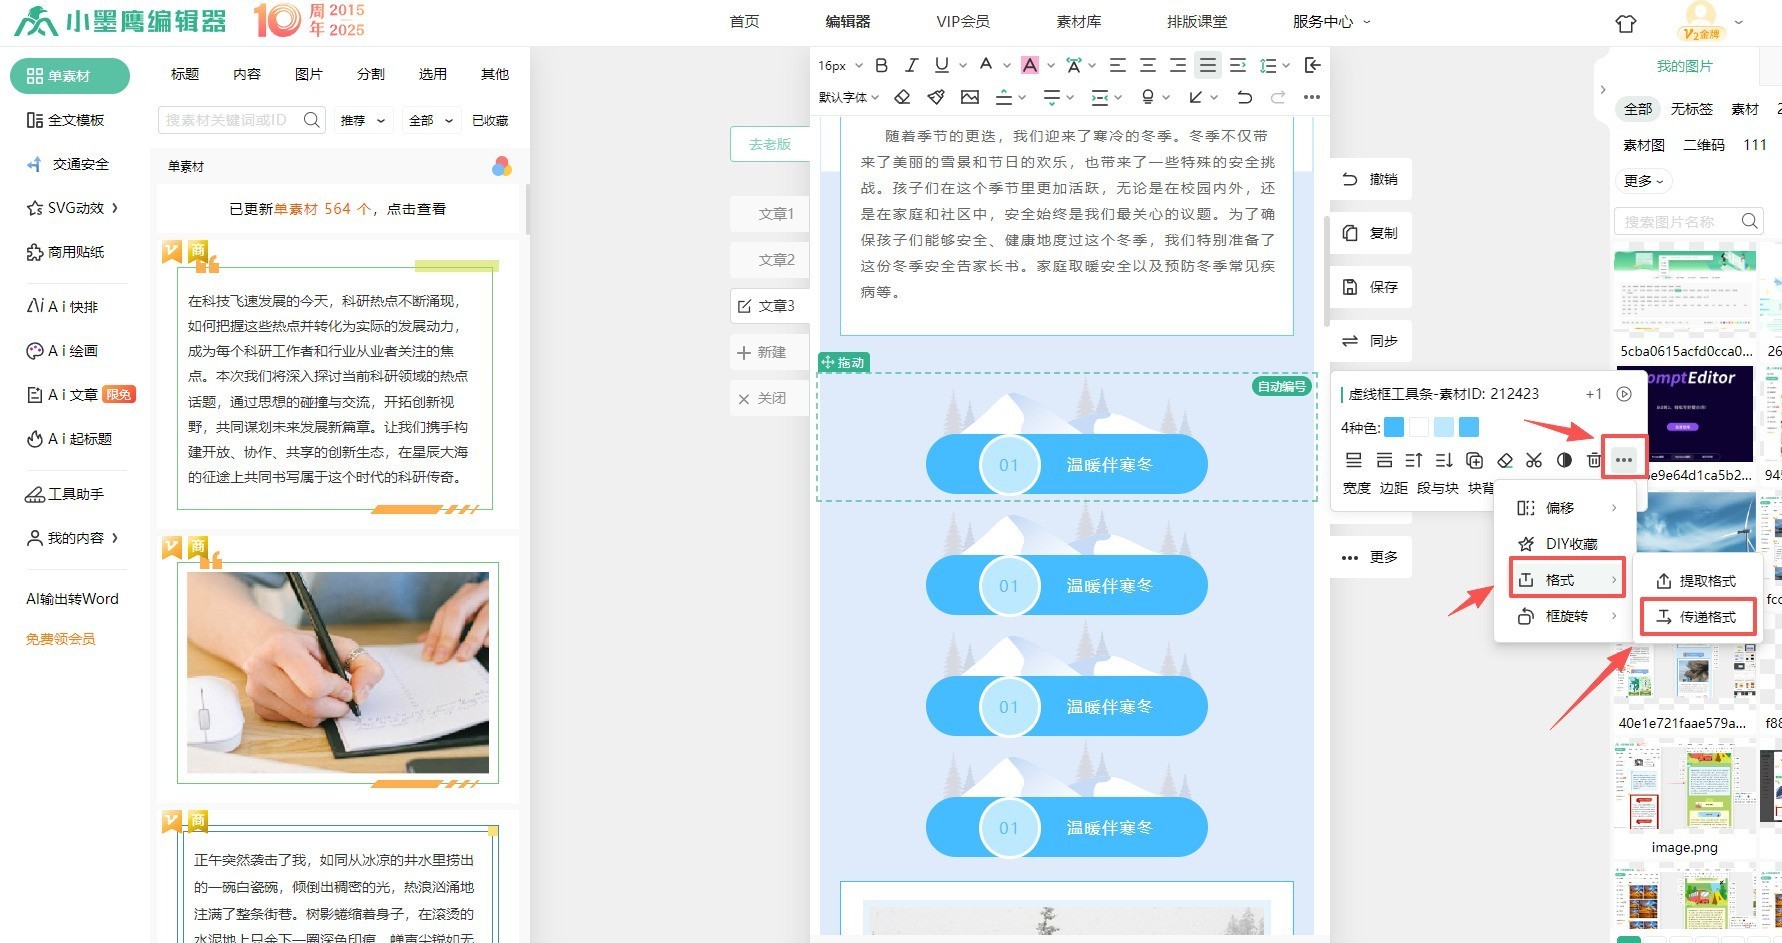
Task: Toggle center text alignment
Action: tap(1148, 65)
